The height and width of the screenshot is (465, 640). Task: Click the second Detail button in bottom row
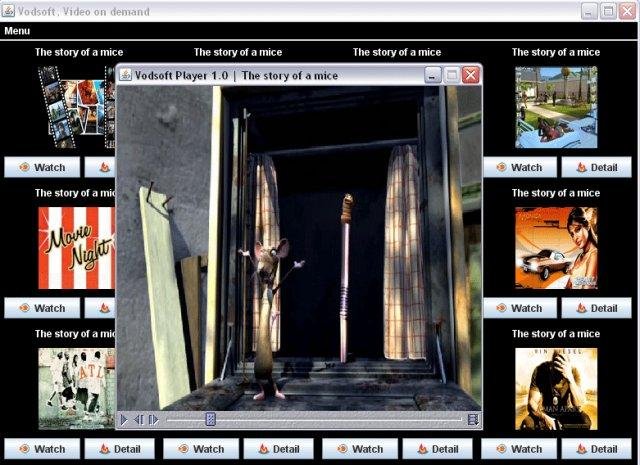[x=278, y=449]
